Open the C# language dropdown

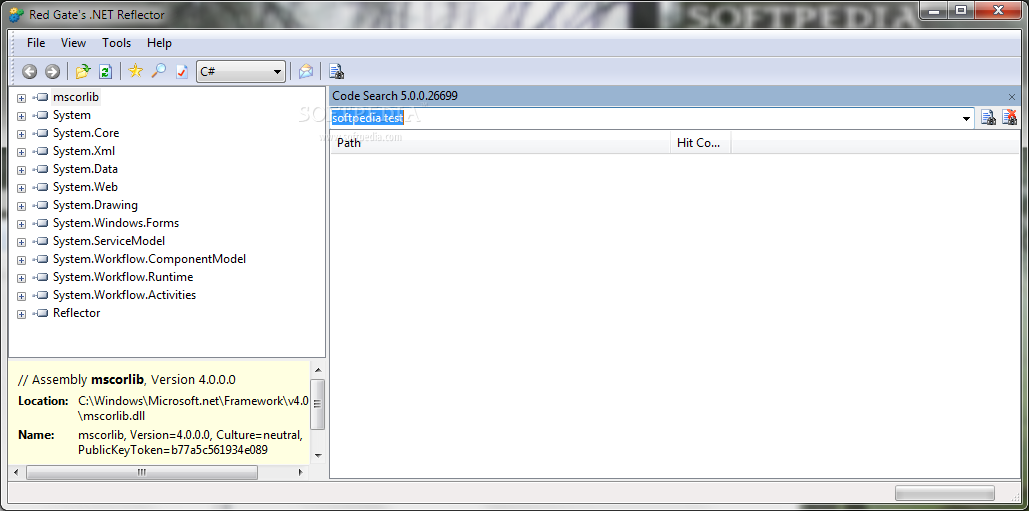point(277,72)
